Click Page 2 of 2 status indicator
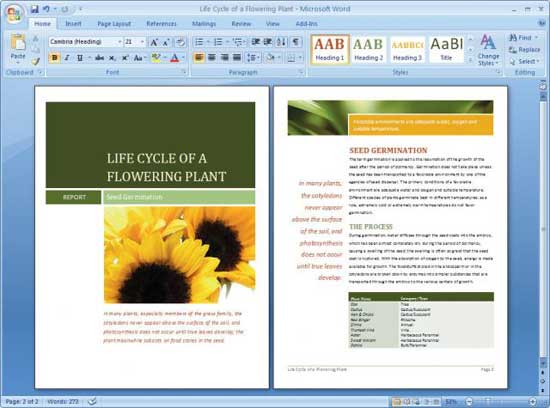550x408 pixels. (22, 401)
